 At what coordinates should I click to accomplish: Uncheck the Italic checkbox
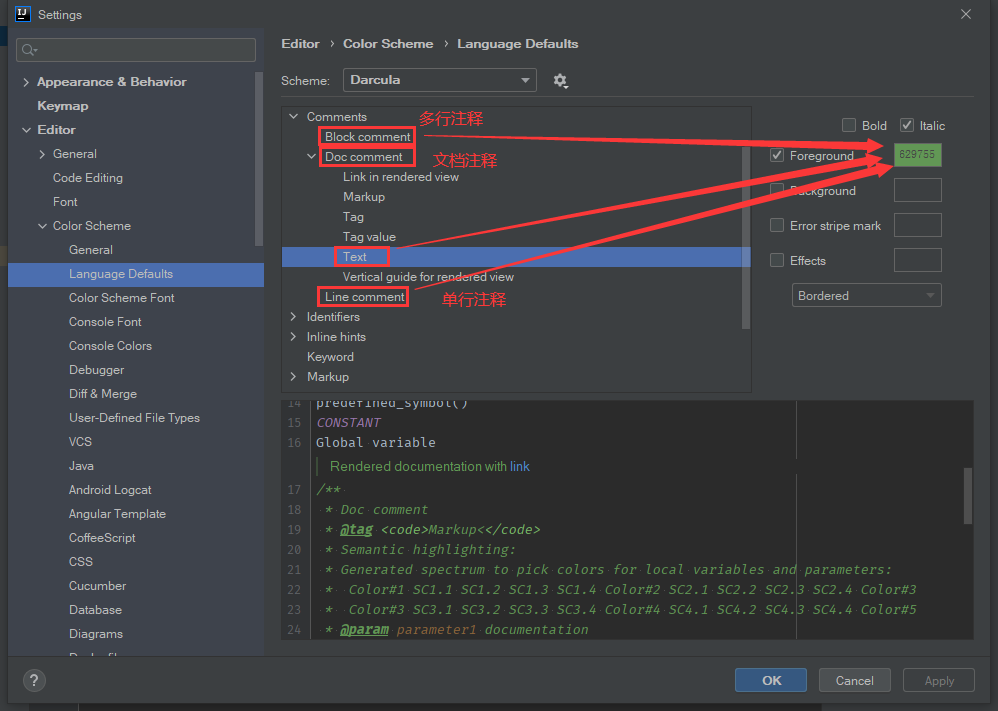907,125
